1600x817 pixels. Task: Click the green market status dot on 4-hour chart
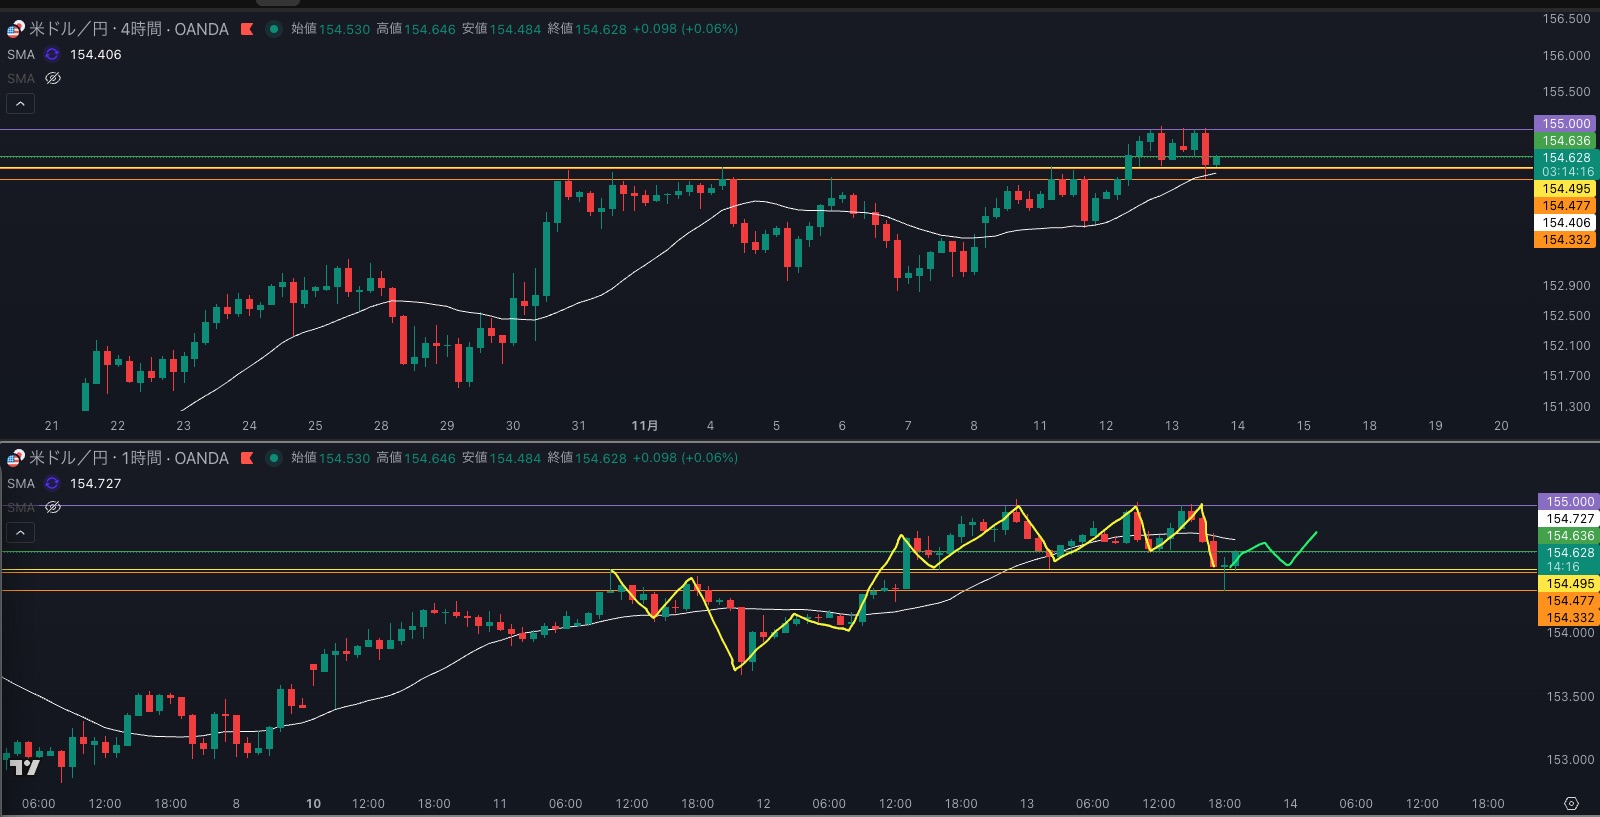tap(273, 29)
